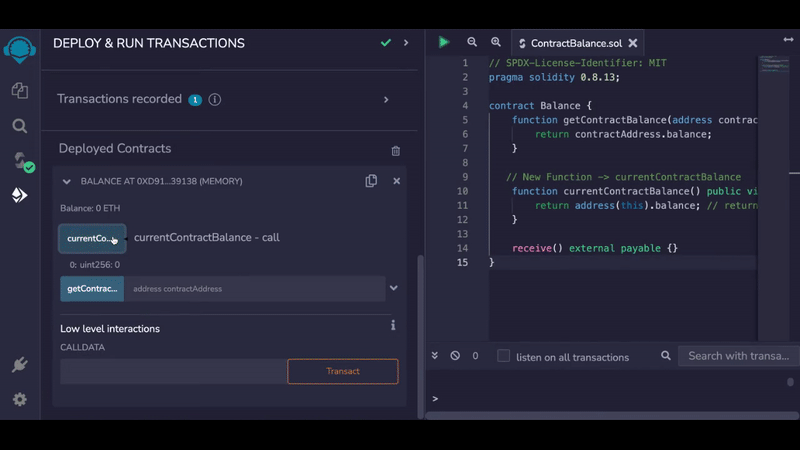Select the ContractBalance.sol editor tab
The height and width of the screenshot is (450, 800).
[575, 43]
